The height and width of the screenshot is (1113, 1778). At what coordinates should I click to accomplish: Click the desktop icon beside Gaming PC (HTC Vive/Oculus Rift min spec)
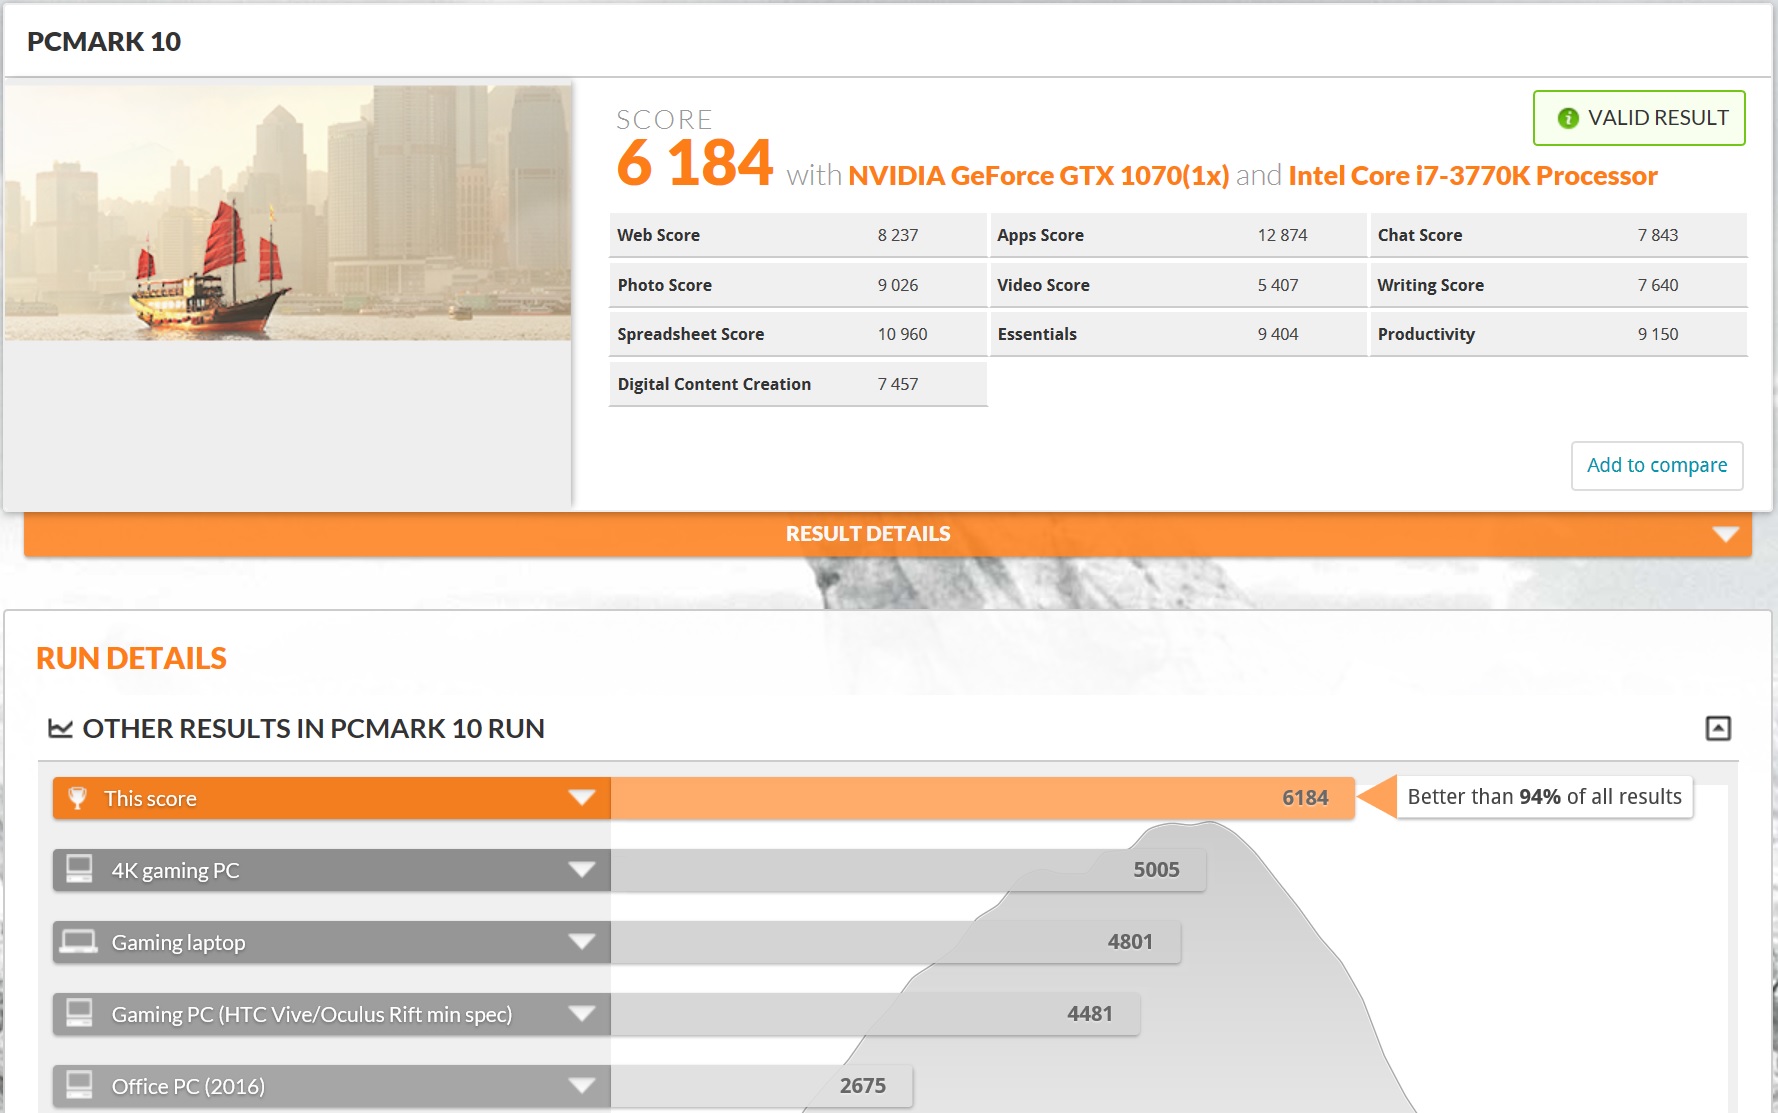click(x=79, y=1013)
